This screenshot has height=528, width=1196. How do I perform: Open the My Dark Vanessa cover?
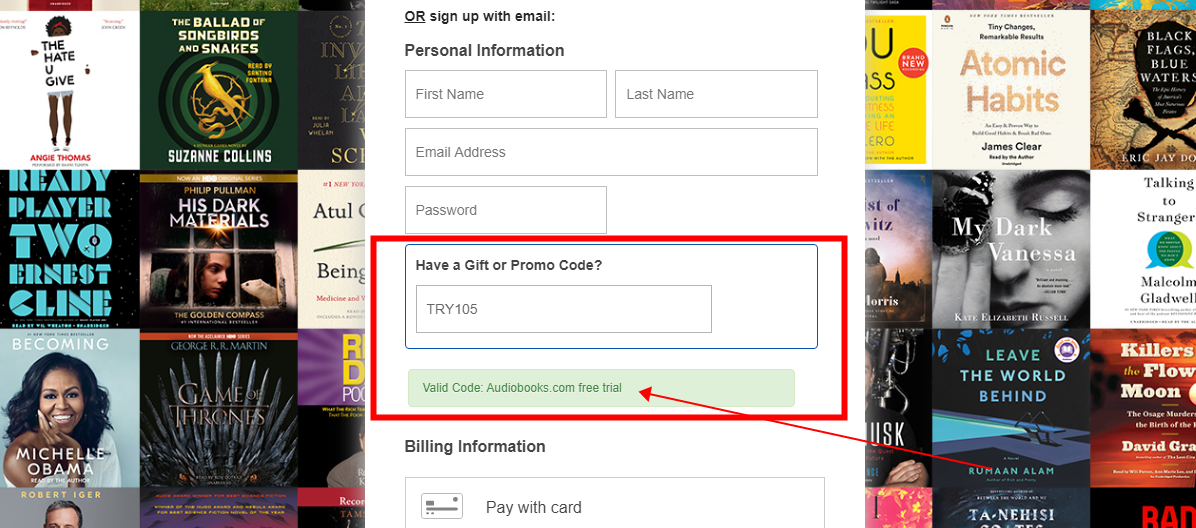click(1010, 250)
